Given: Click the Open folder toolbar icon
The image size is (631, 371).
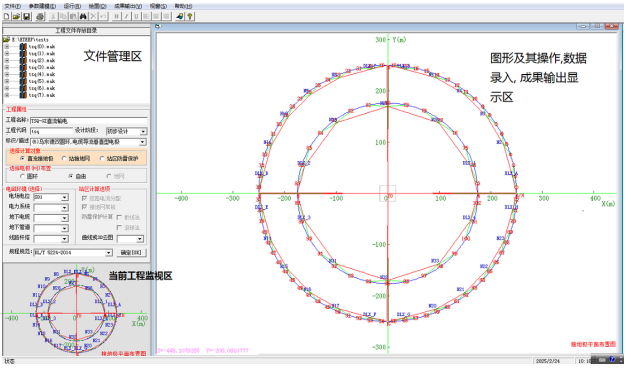Looking at the screenshot, I should point(16,16).
